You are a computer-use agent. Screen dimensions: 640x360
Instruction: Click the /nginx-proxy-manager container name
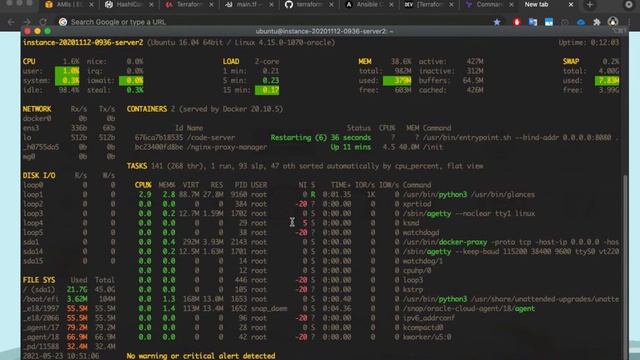227,147
